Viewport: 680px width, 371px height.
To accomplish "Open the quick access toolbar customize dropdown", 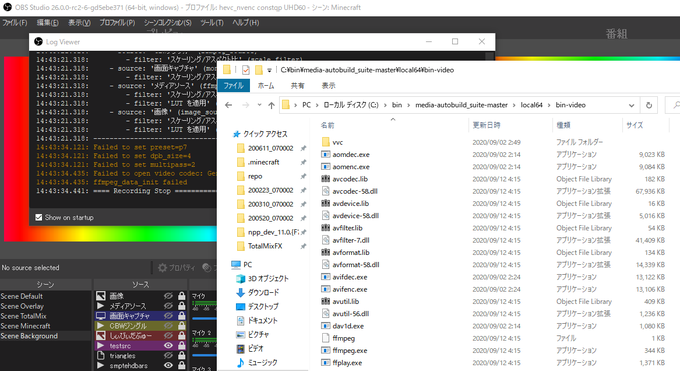I will point(269,70).
